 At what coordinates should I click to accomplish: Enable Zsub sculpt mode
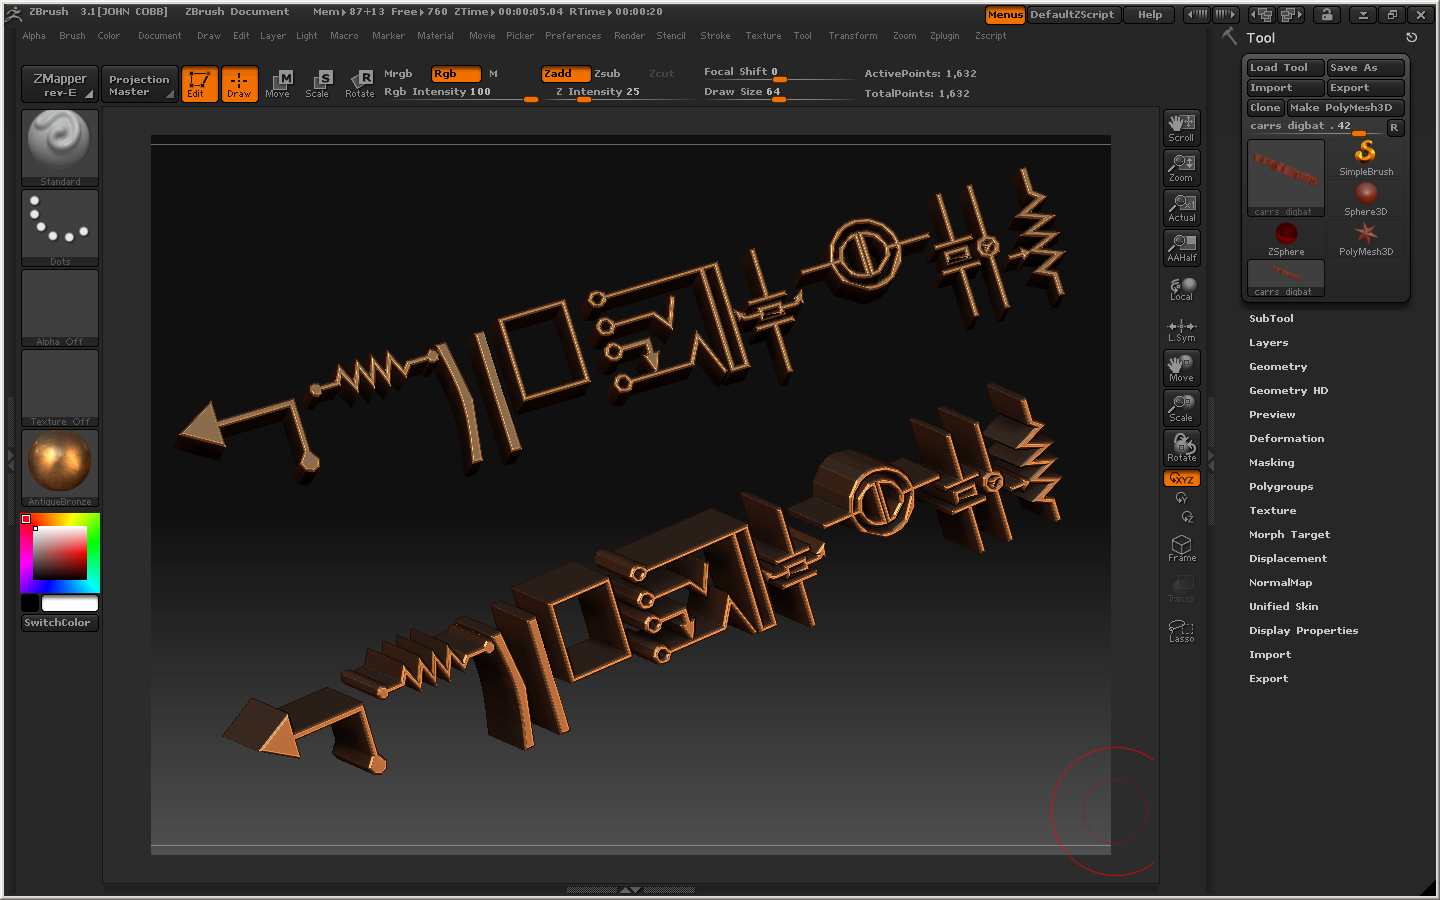(x=608, y=74)
